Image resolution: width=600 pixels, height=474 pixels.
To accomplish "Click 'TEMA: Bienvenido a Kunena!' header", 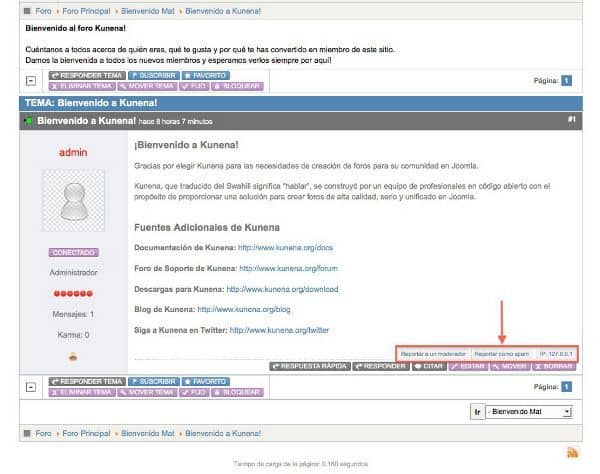I will [91, 103].
